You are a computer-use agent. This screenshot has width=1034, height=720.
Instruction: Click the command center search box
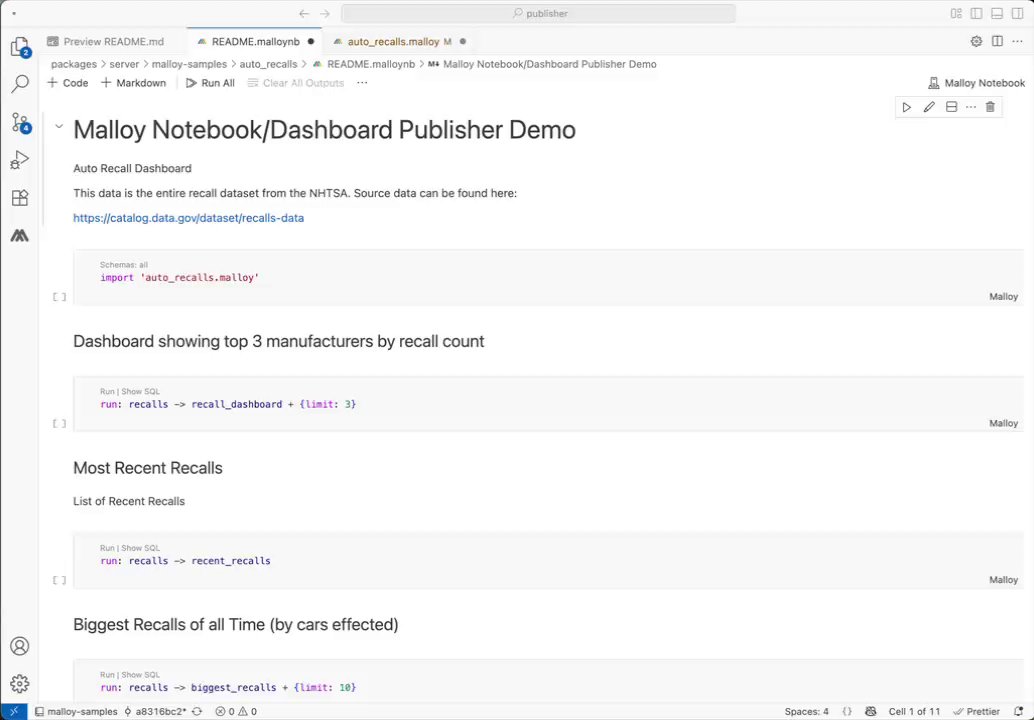tap(538, 14)
